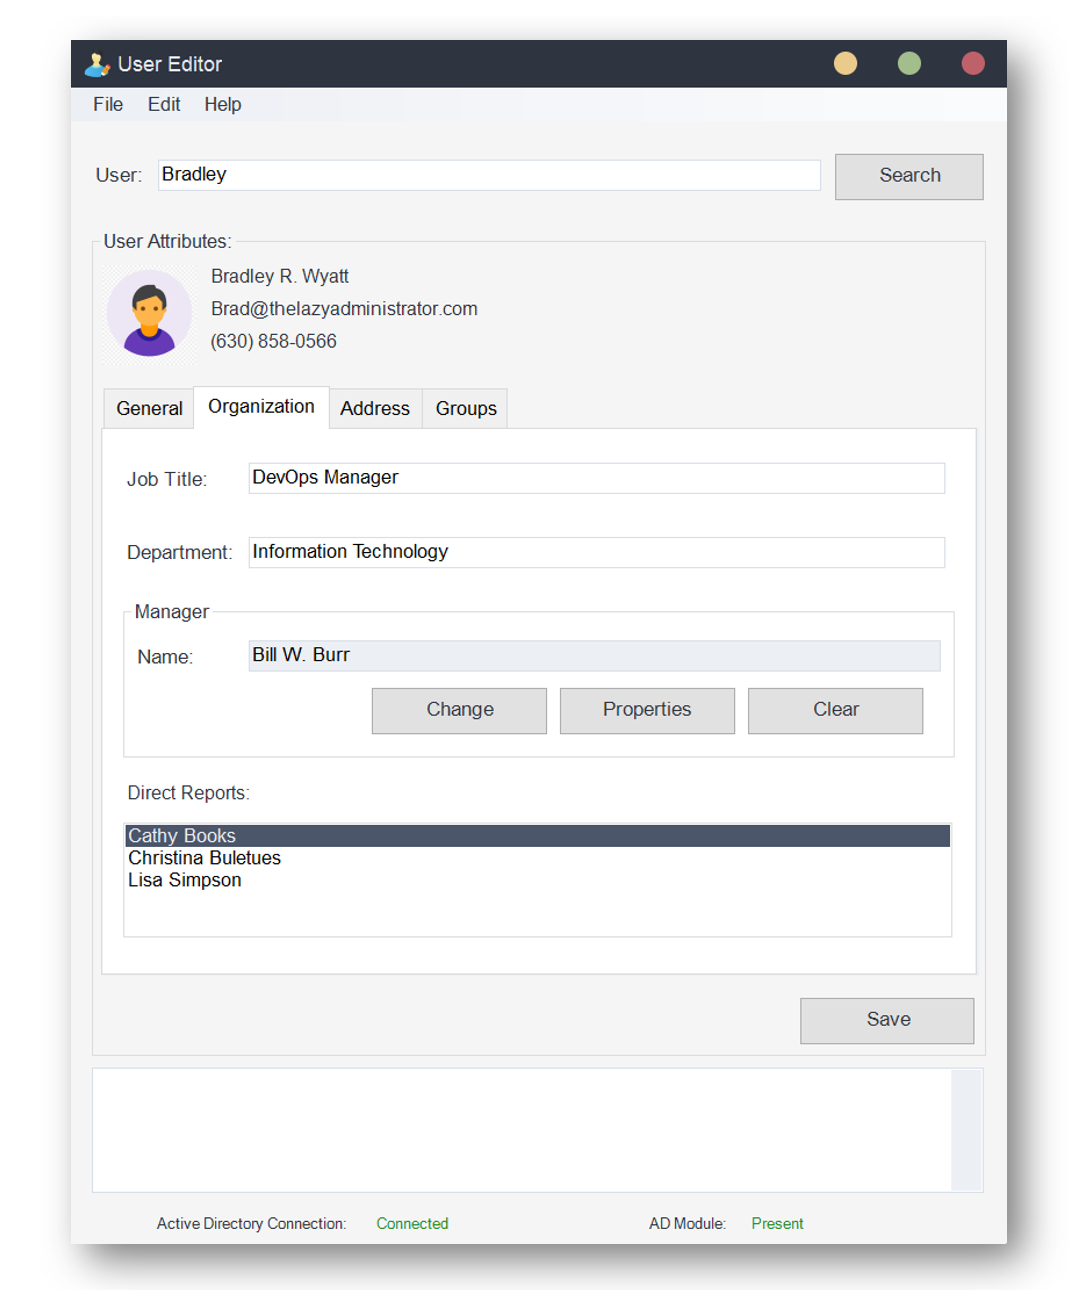Click the AD Module Present status
Viewport: 1070px width, 1290px height.
point(777,1223)
